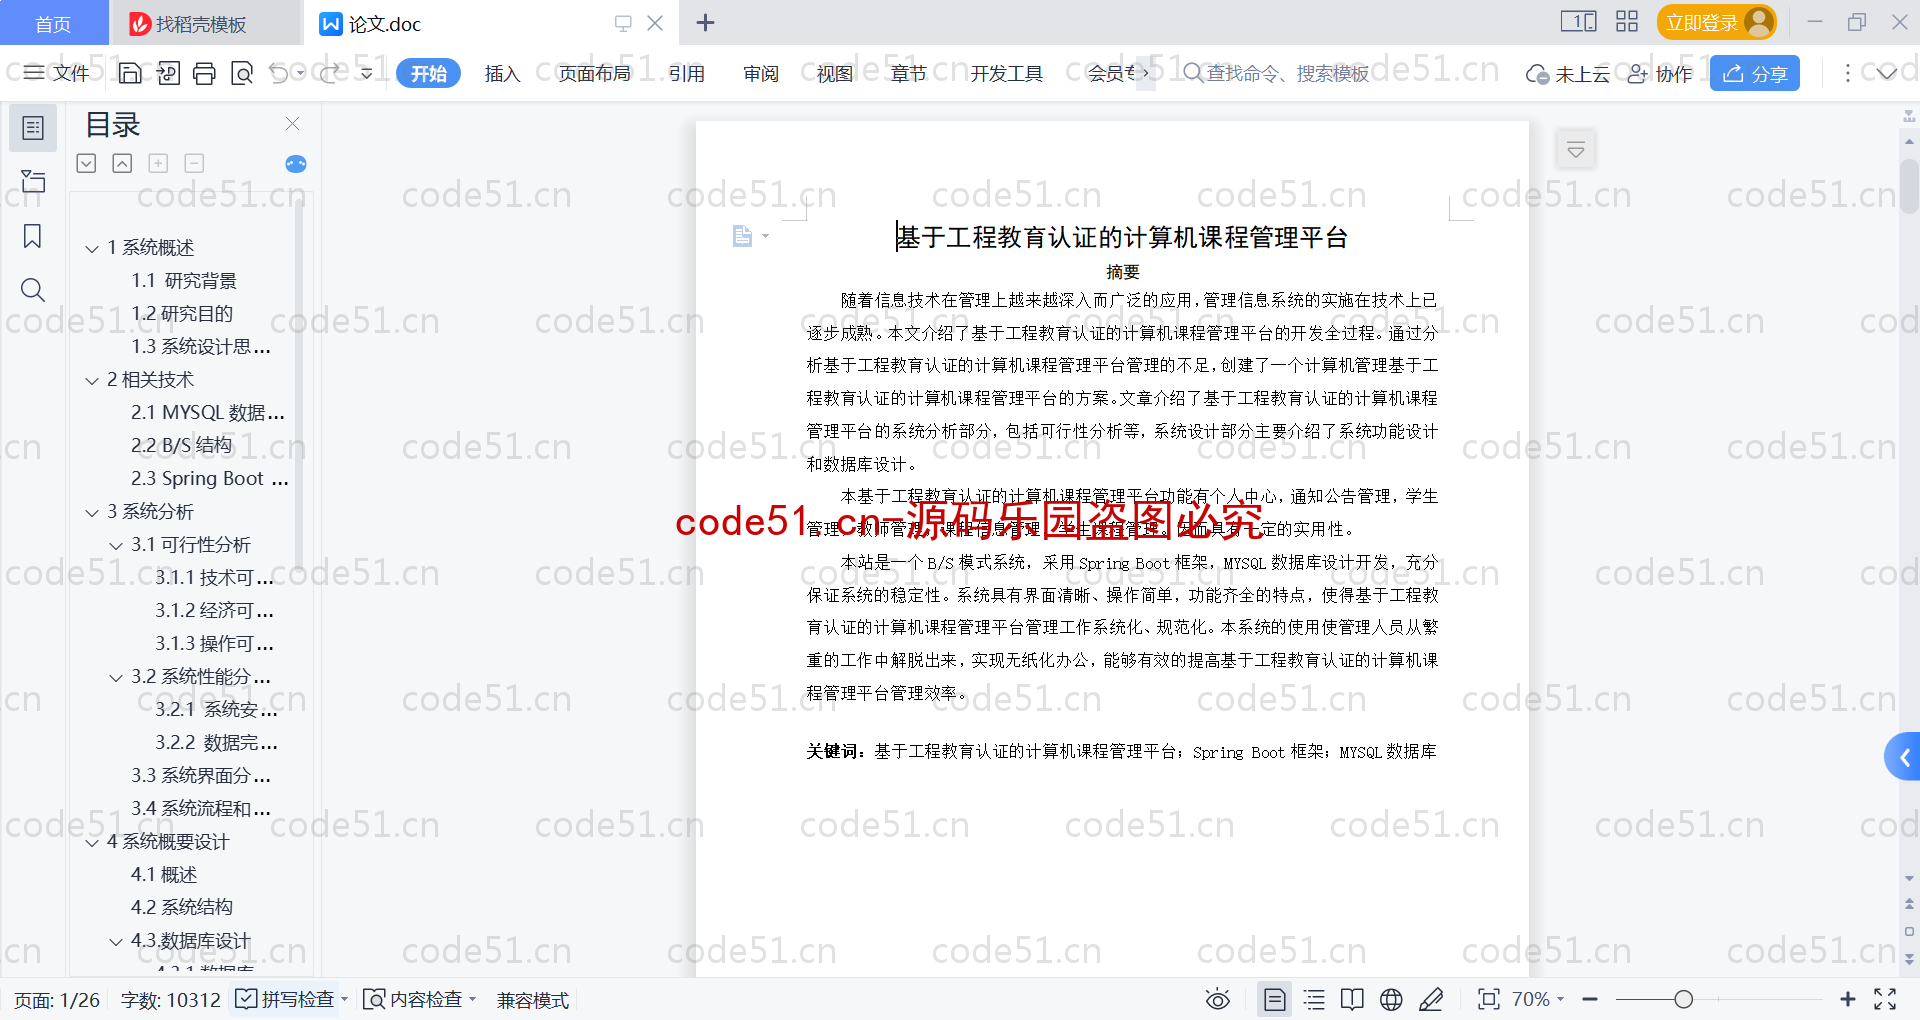Viewport: 1920px width, 1020px height.
Task: Open Print Preview from the toolbar
Action: pyautogui.click(x=242, y=73)
